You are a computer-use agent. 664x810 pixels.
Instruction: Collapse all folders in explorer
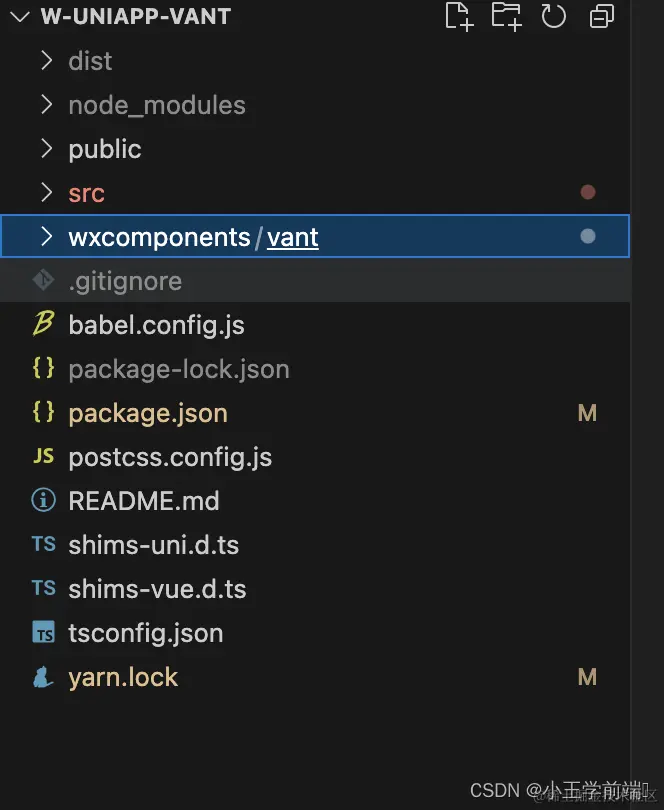602,16
